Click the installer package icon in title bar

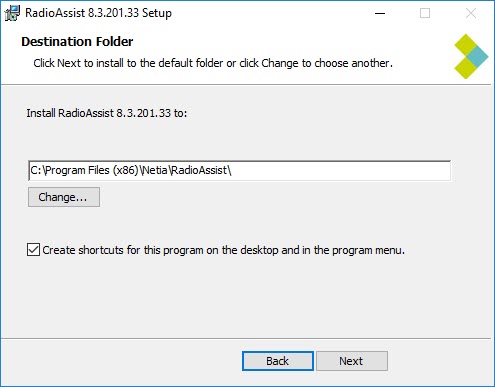click(13, 13)
